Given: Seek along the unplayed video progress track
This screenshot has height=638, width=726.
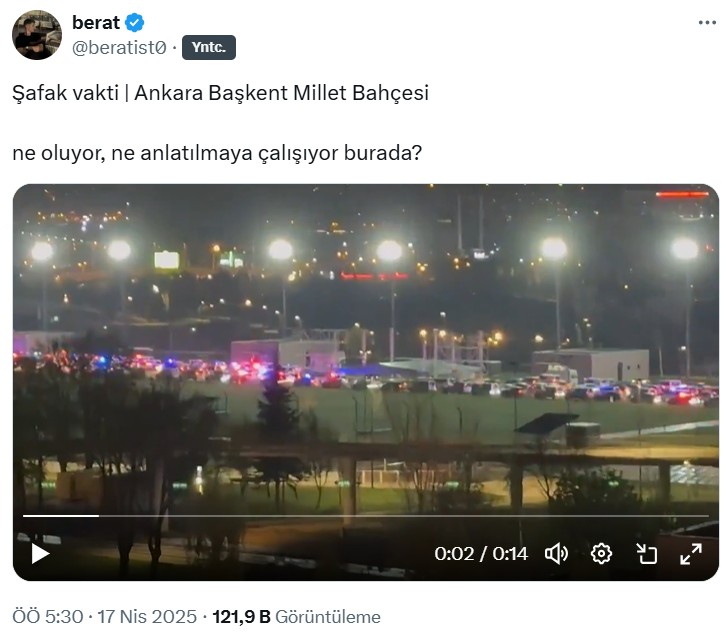Looking at the screenshot, I should (404, 515).
